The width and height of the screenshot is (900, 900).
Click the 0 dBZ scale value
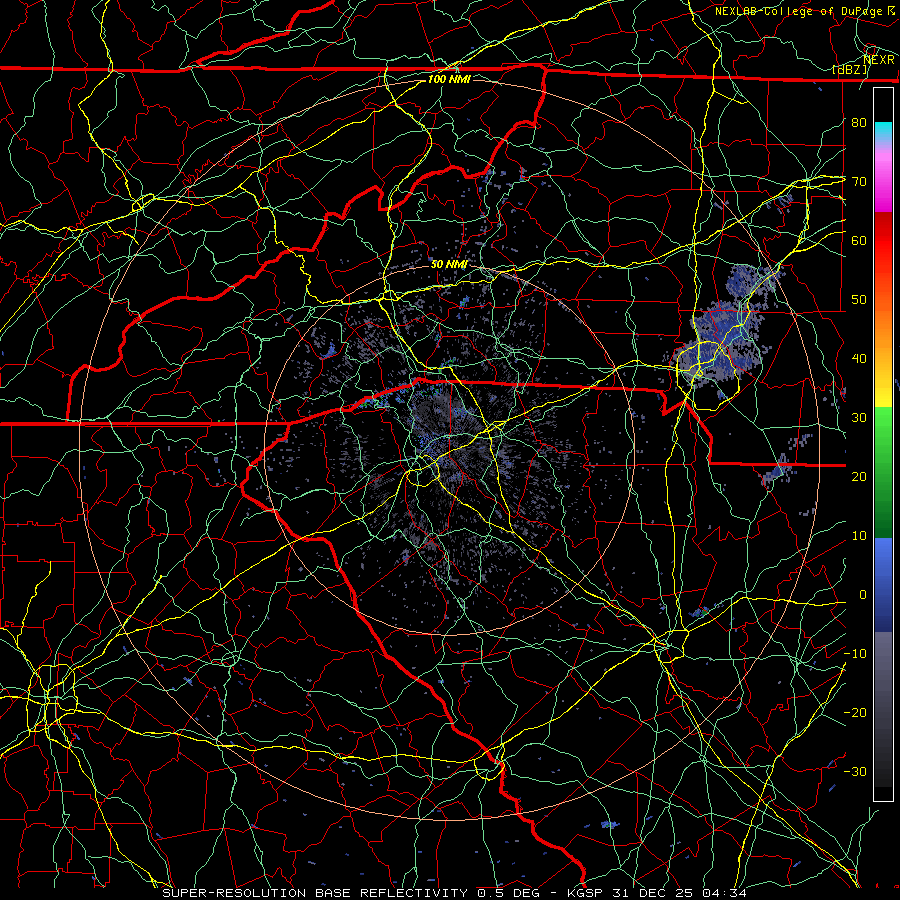click(863, 595)
